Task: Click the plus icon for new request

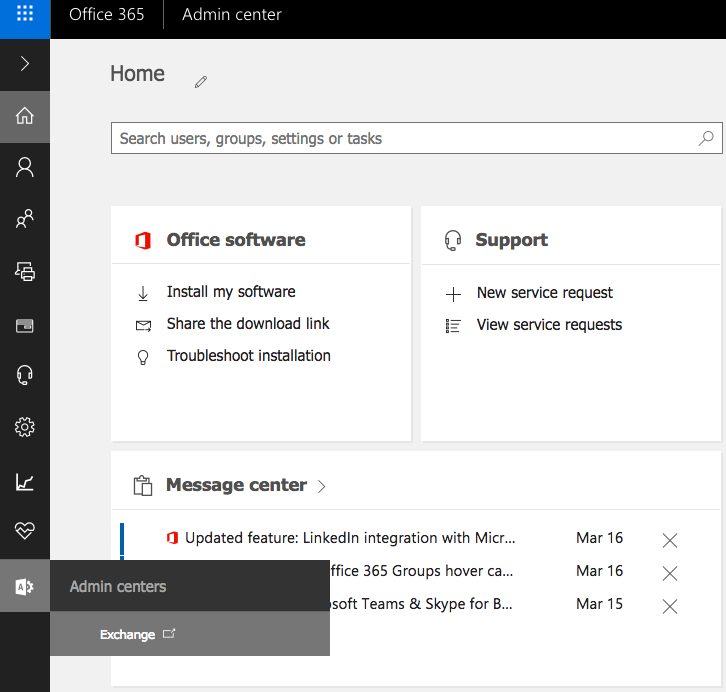Action: tap(453, 294)
